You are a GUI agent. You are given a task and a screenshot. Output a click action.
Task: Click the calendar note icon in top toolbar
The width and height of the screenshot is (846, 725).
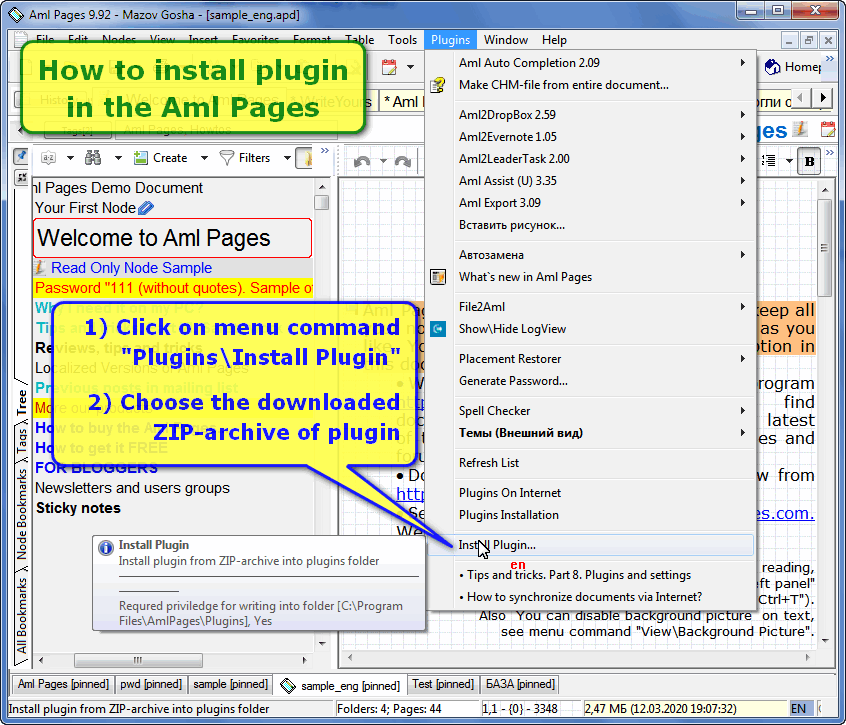click(388, 67)
